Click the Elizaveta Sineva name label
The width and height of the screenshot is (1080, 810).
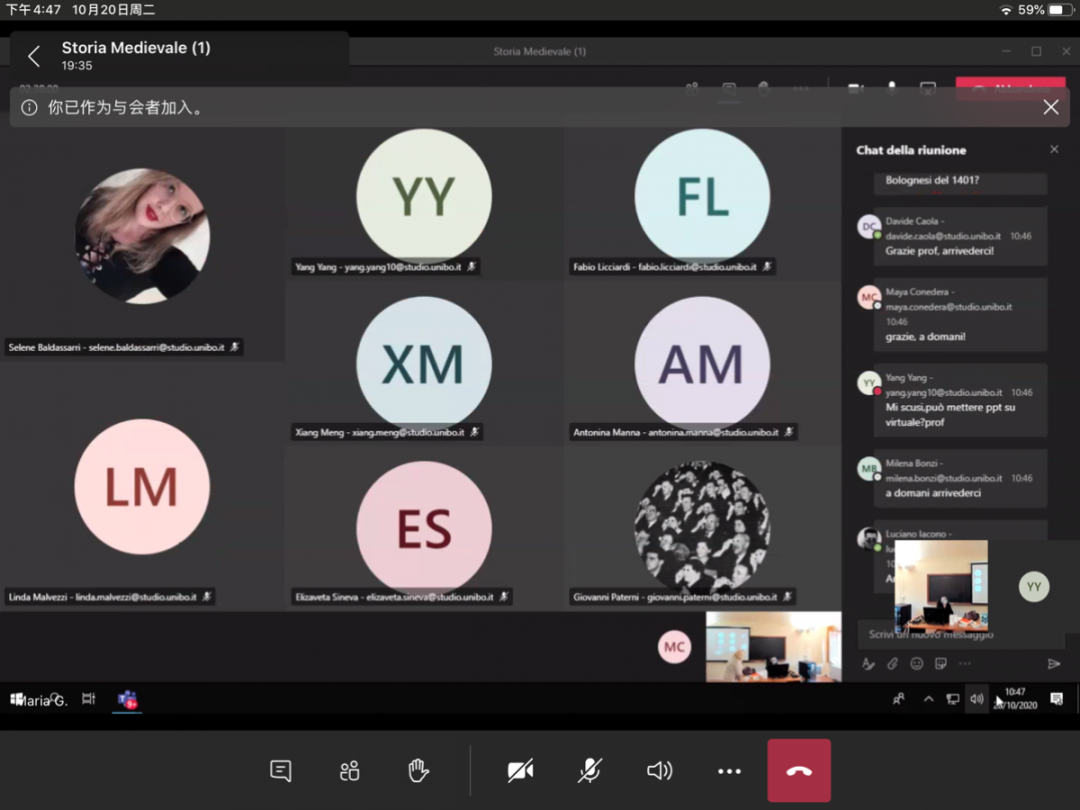click(402, 597)
